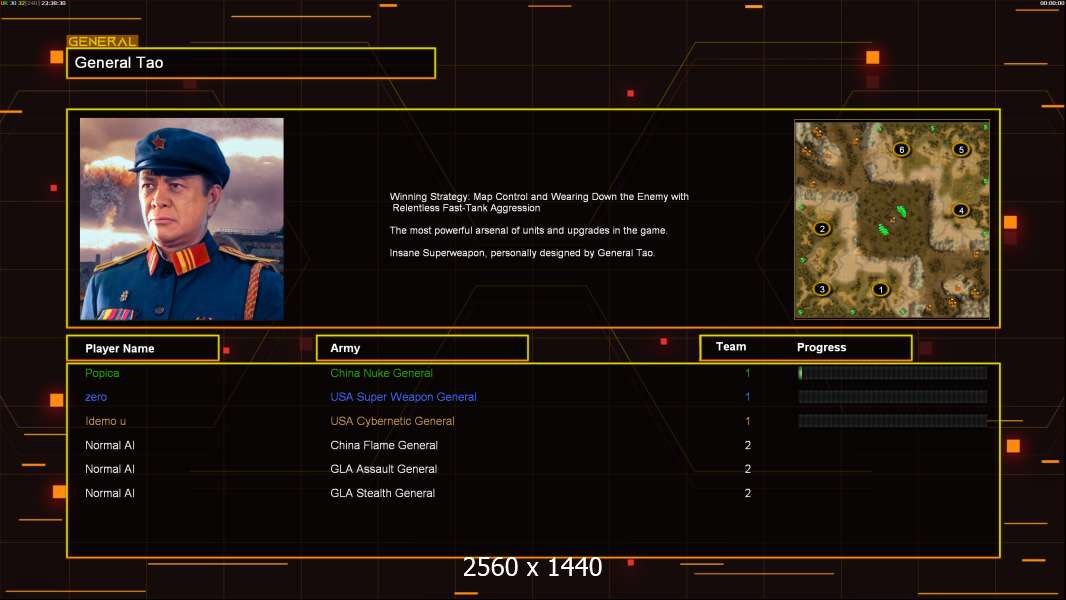
Task: Click player name zero
Action: click(96, 397)
